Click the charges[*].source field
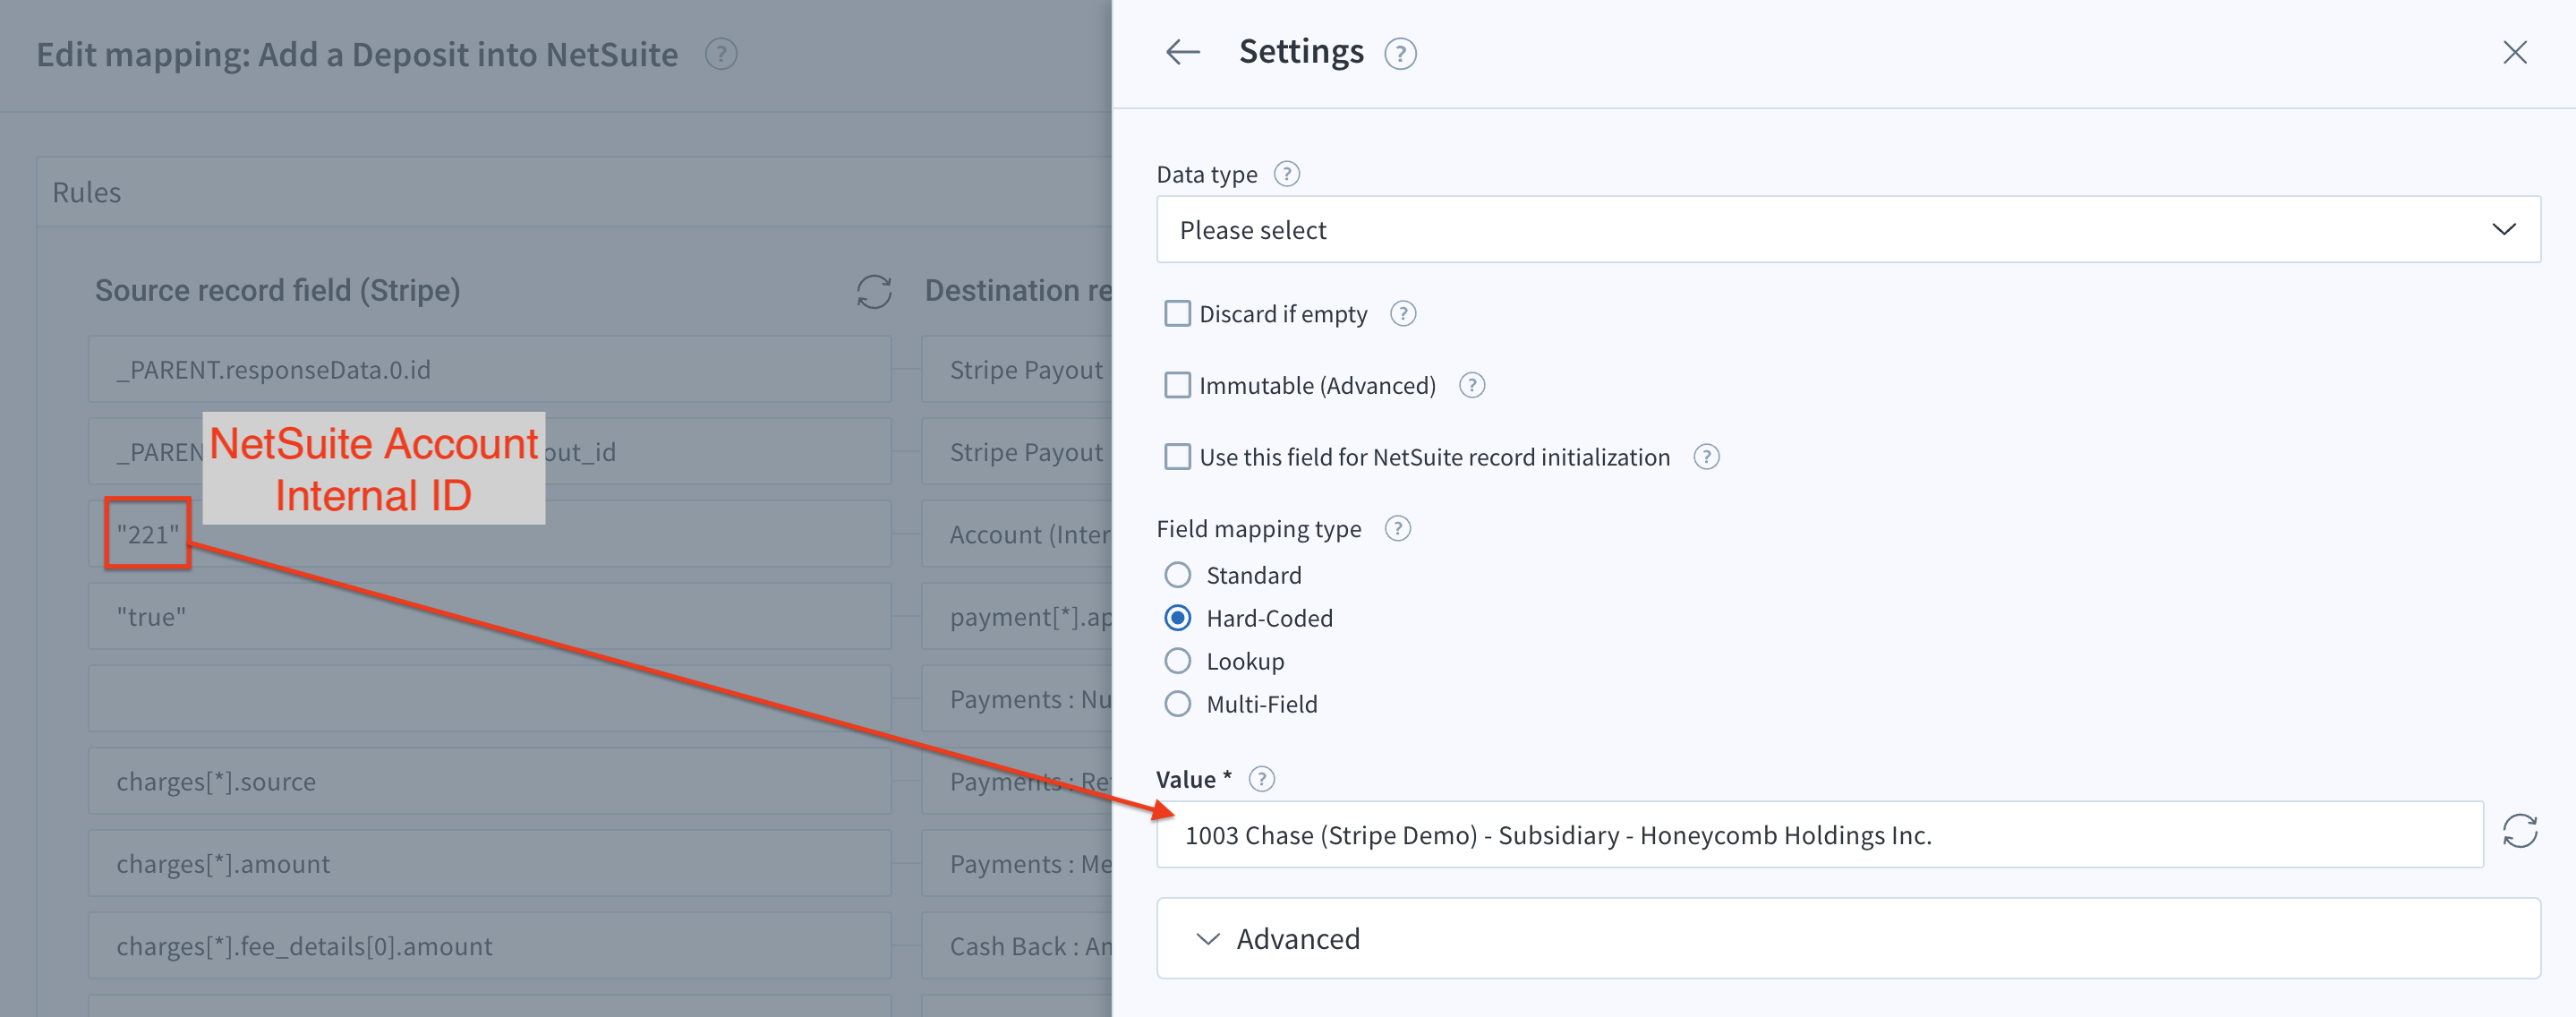2576x1017 pixels. pyautogui.click(x=490, y=781)
